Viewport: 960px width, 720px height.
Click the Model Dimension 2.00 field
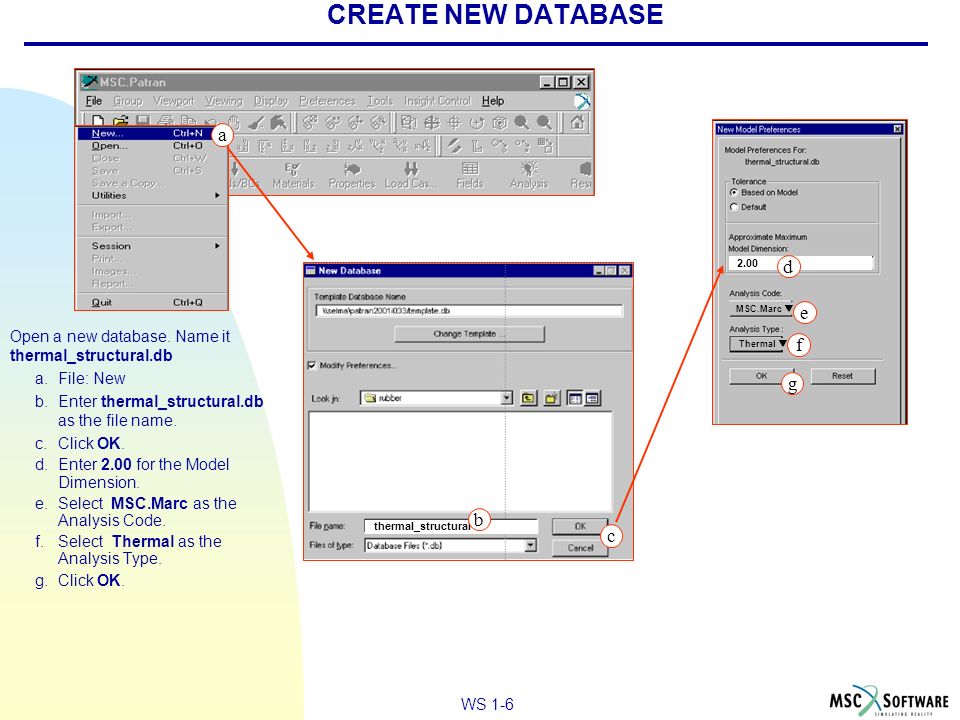(800, 263)
